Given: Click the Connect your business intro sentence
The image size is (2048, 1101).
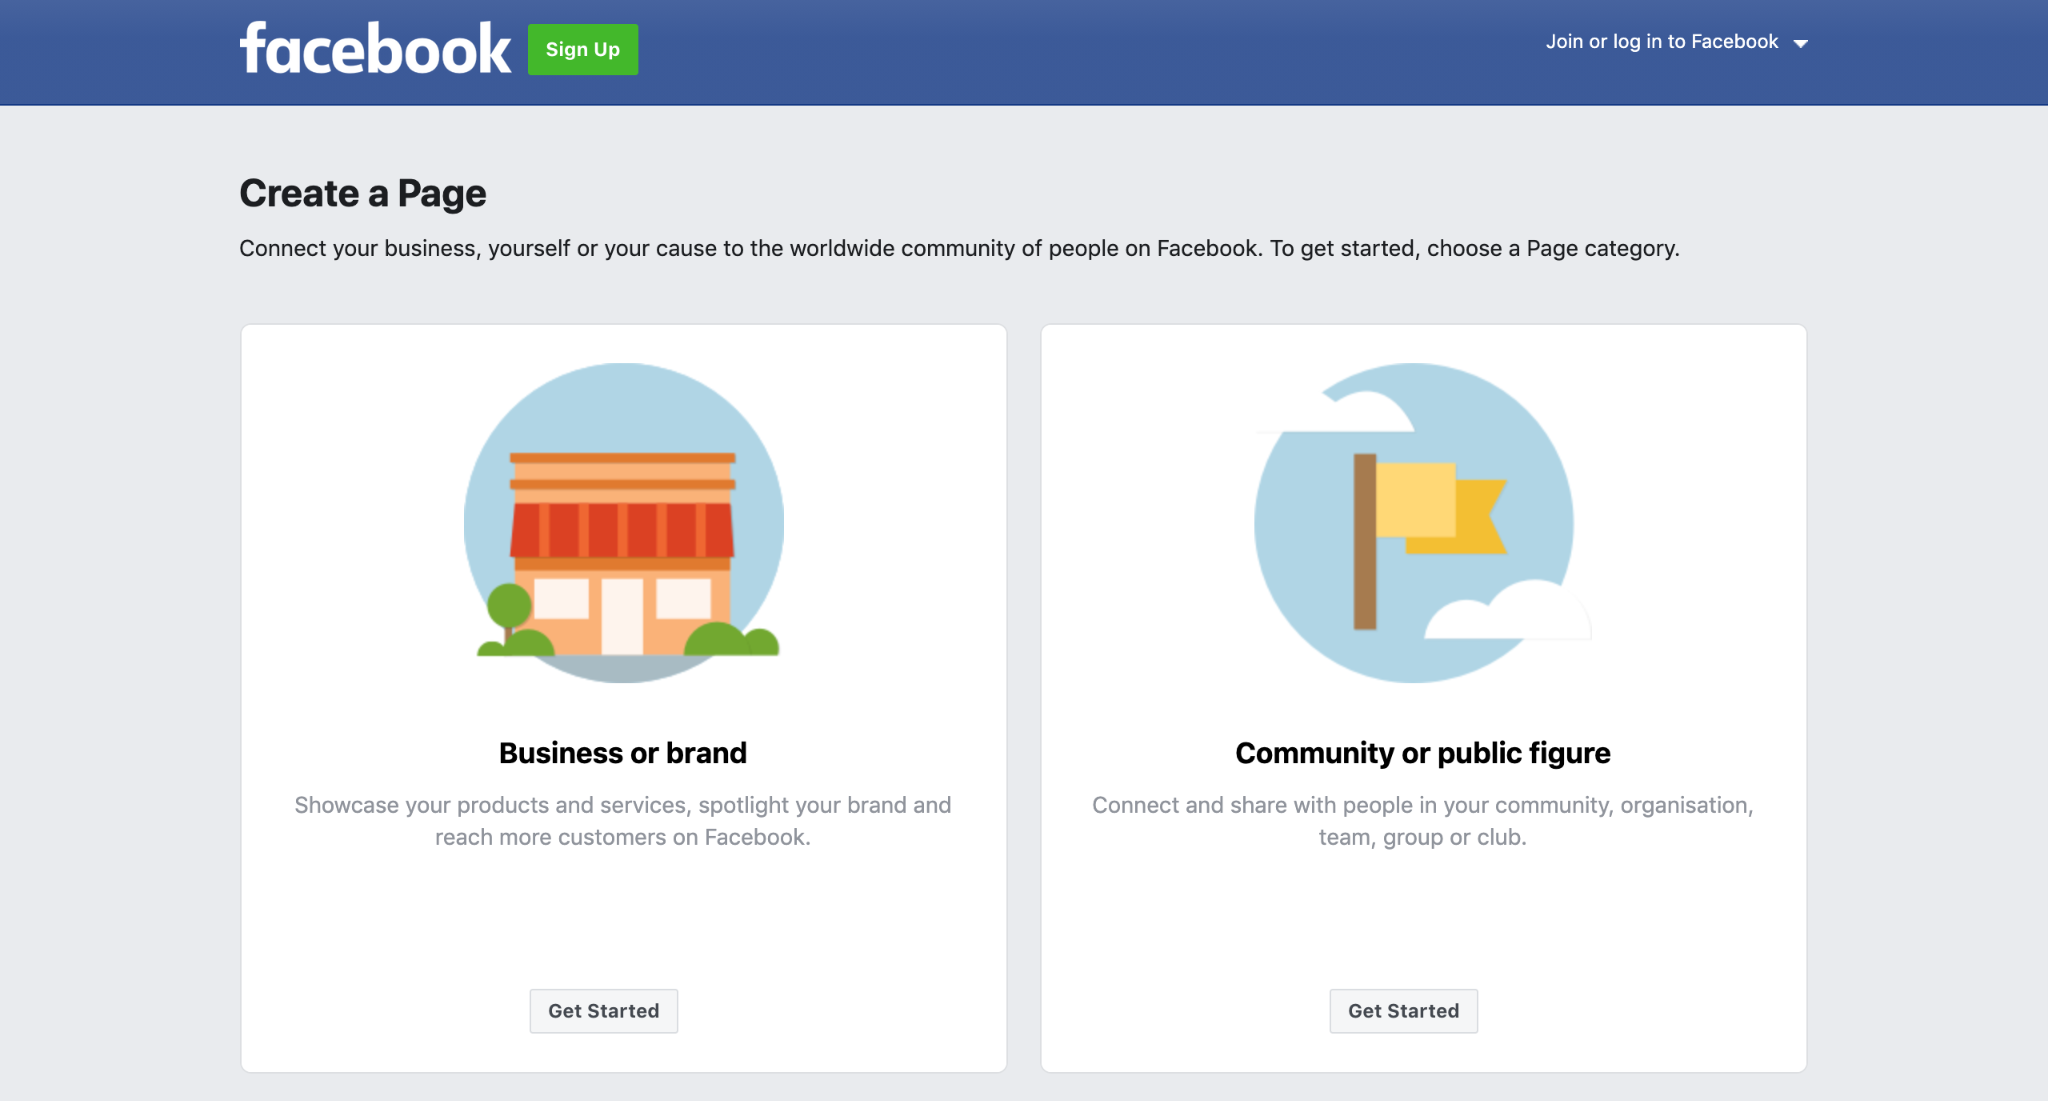Looking at the screenshot, I should pos(958,248).
